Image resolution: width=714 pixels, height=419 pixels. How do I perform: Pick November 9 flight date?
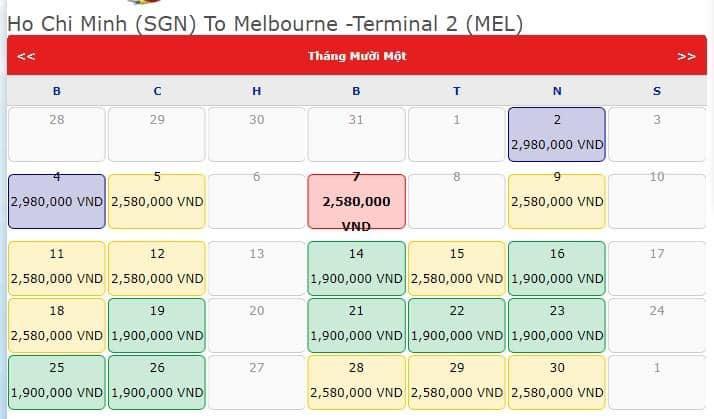coord(557,201)
